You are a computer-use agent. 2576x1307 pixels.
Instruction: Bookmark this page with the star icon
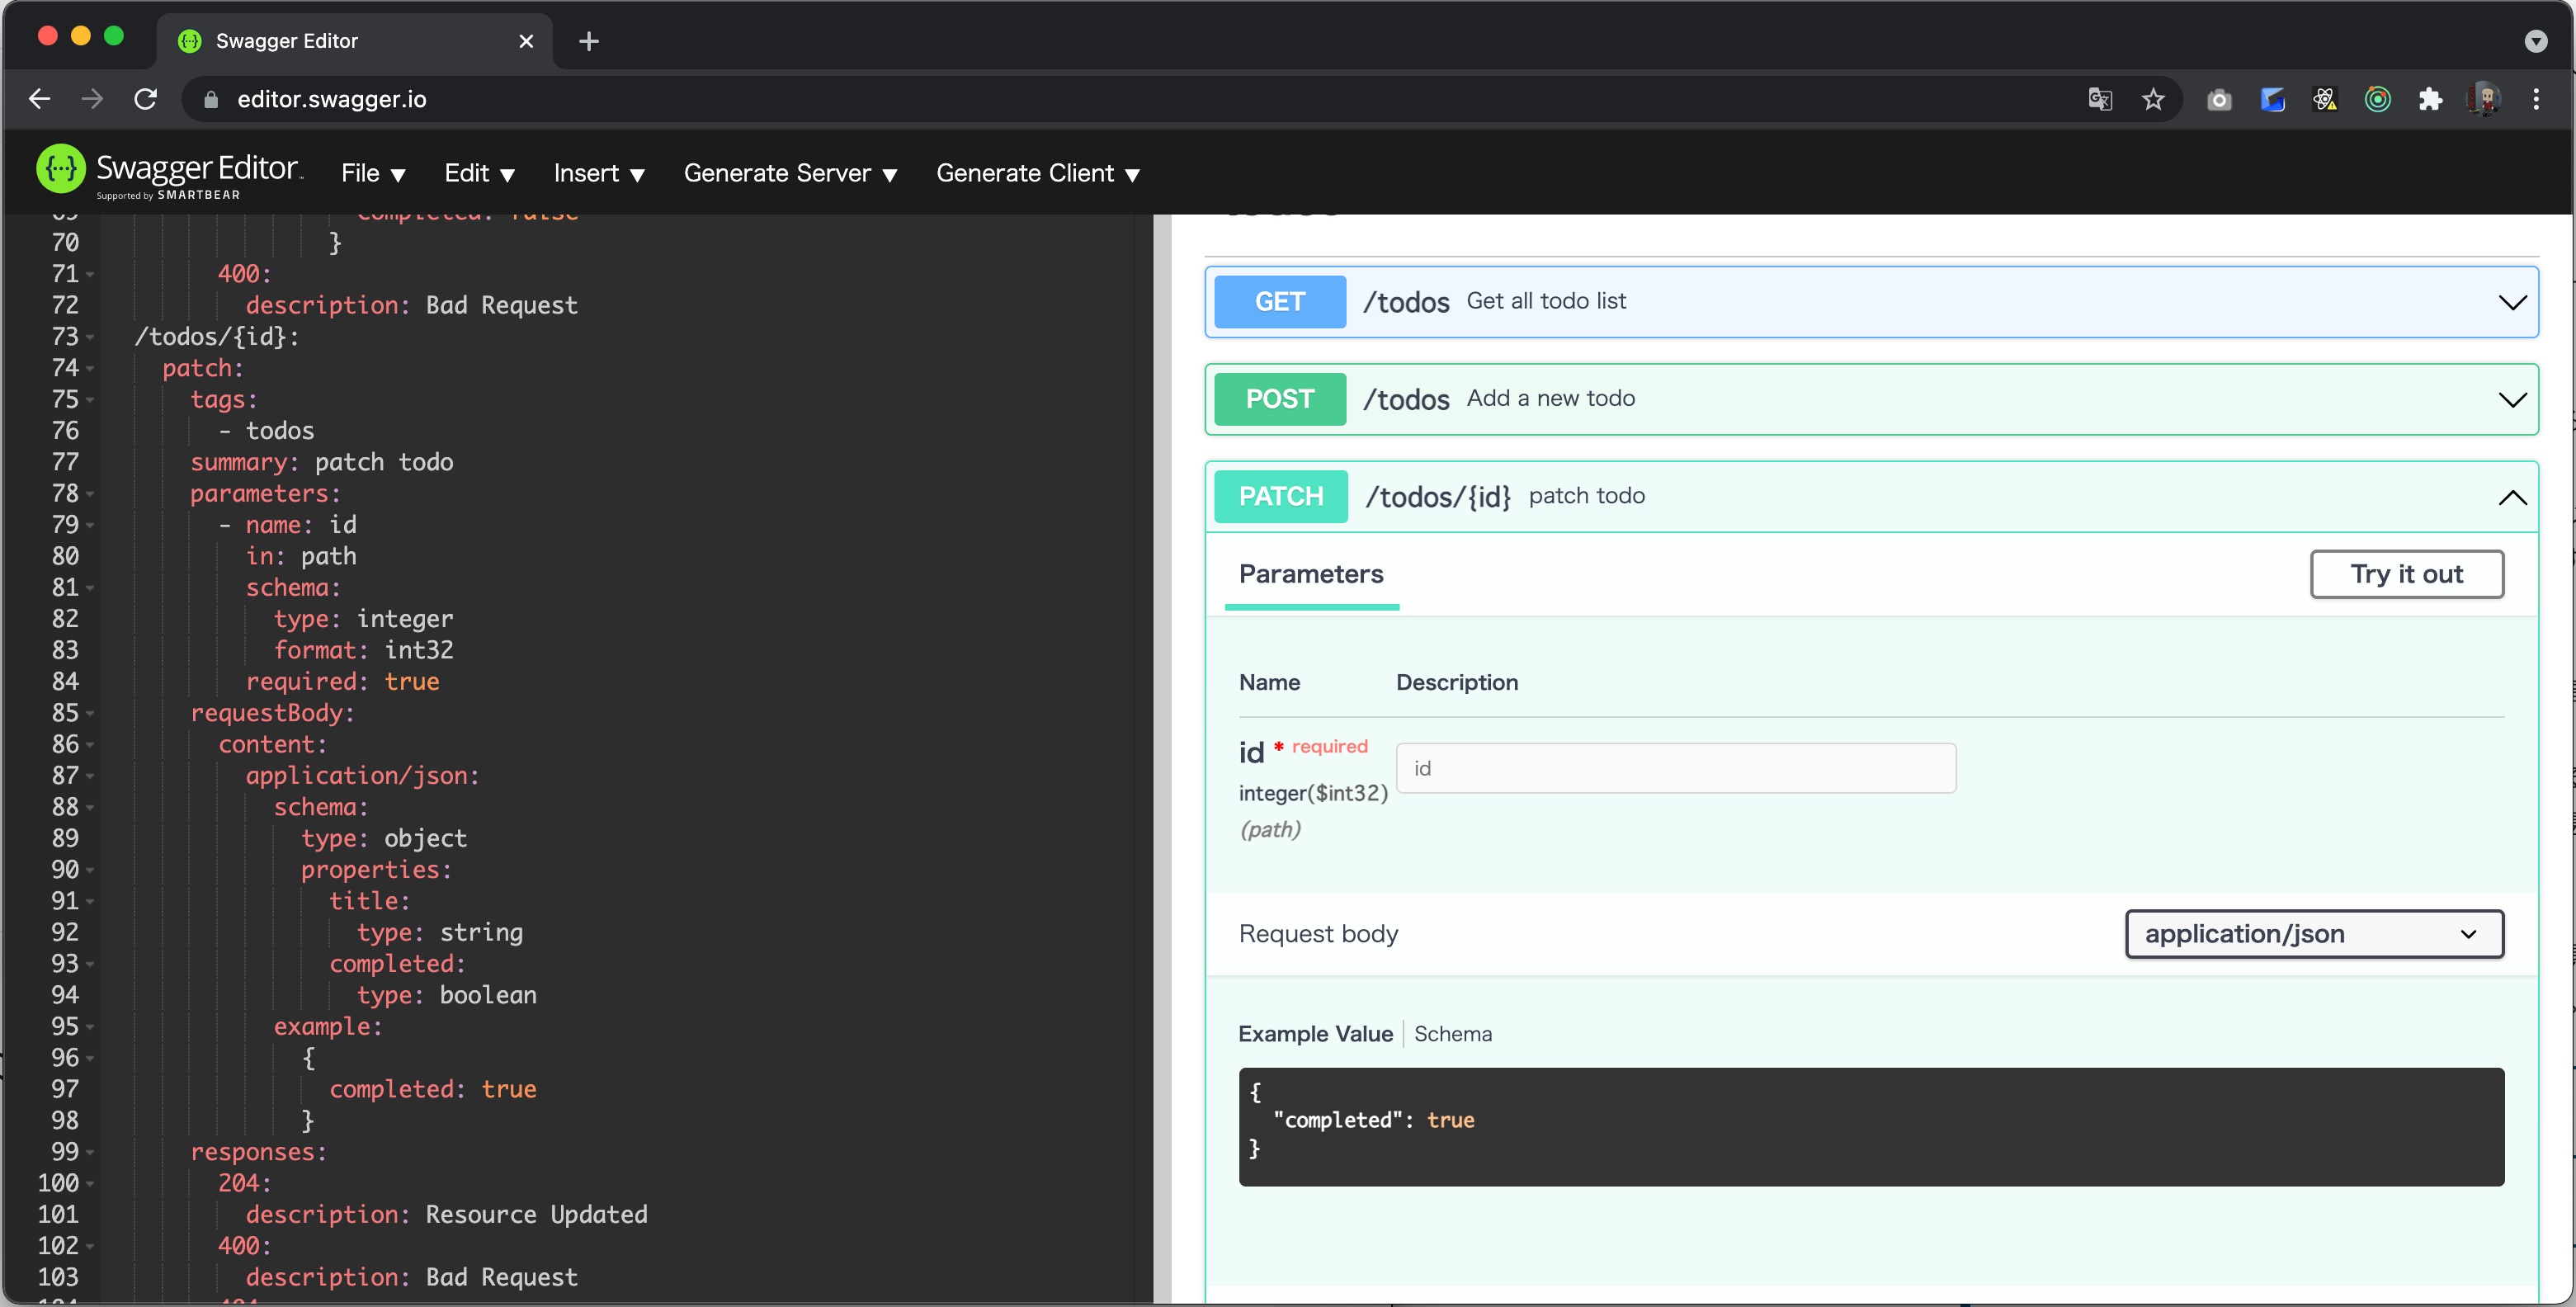[2153, 99]
